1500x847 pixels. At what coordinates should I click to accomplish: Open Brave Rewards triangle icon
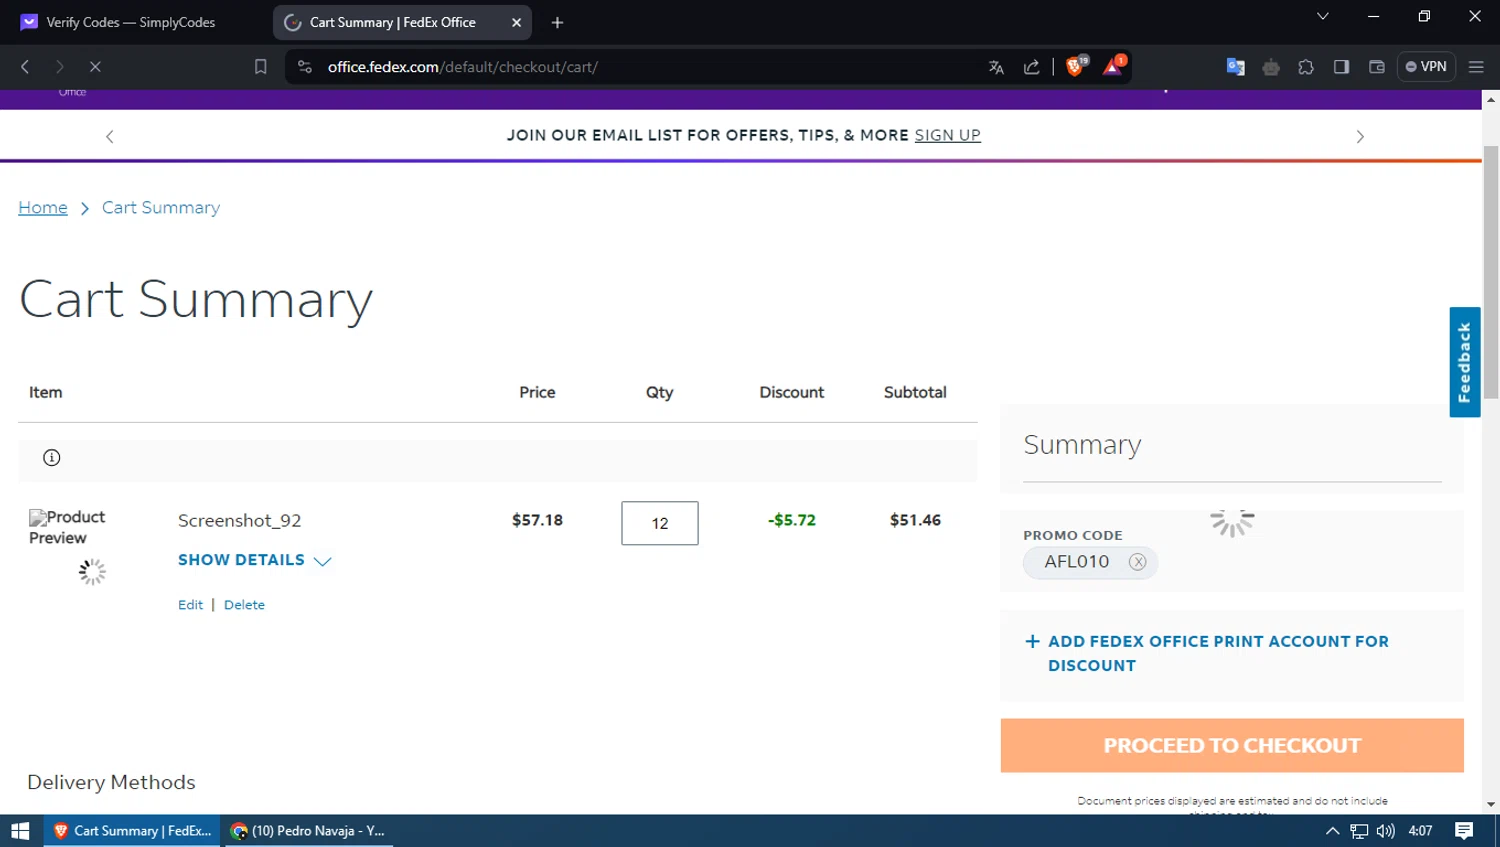pyautogui.click(x=1113, y=66)
